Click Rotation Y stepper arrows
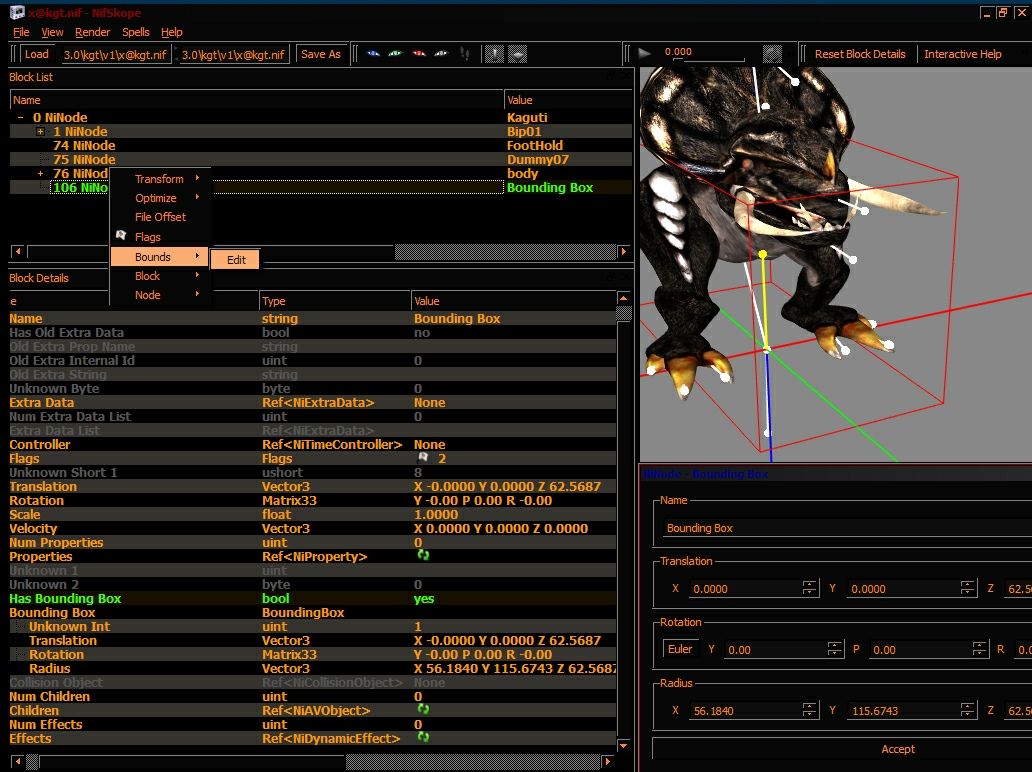The width and height of the screenshot is (1032, 772). [x=835, y=649]
